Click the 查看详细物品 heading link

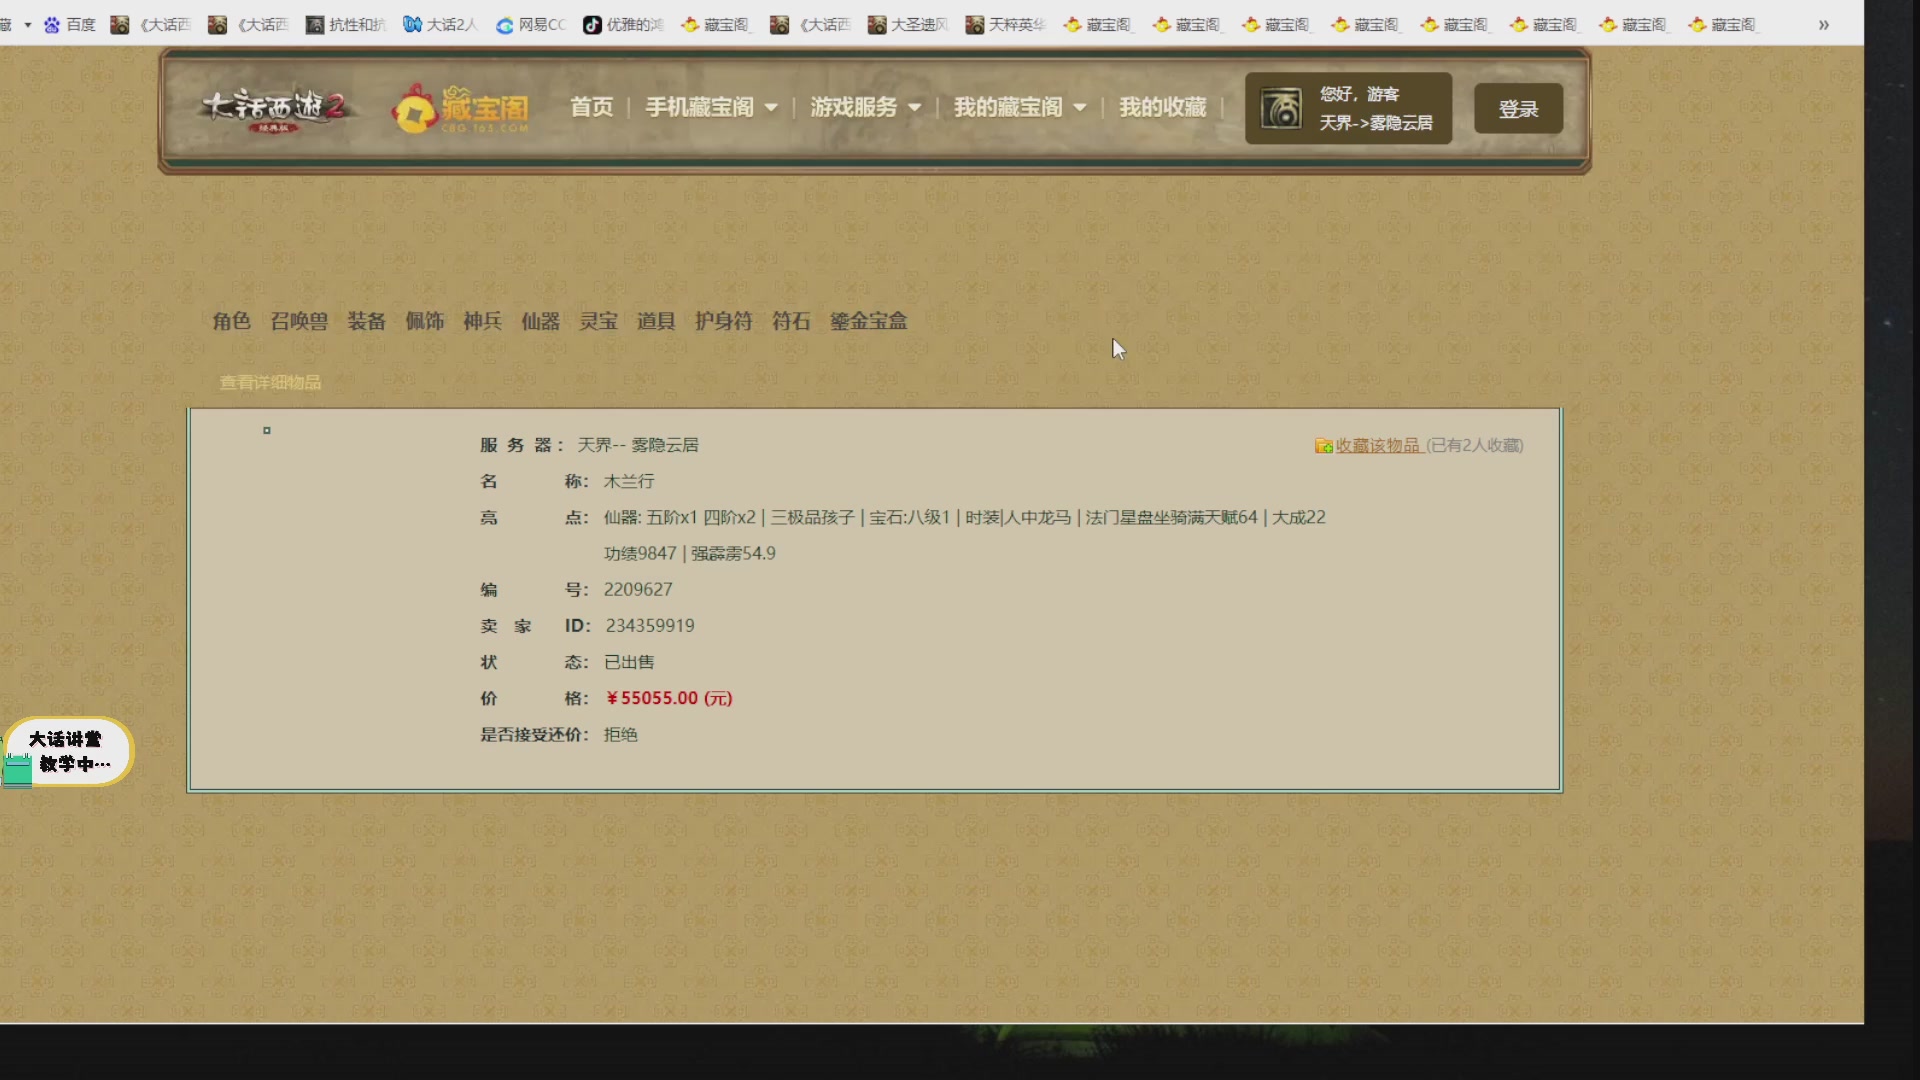(270, 382)
